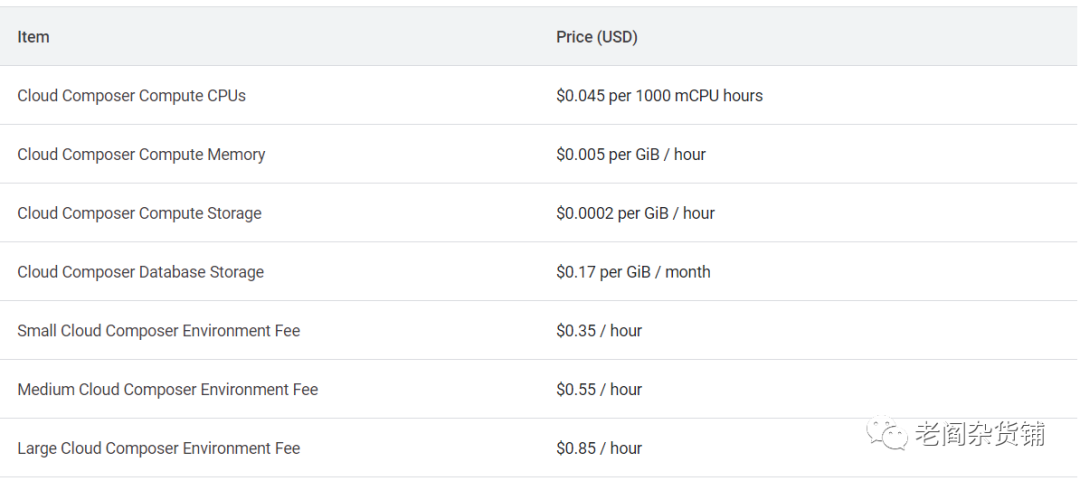Select the Cloud Composer Compute Memory cell

[x=141, y=155]
